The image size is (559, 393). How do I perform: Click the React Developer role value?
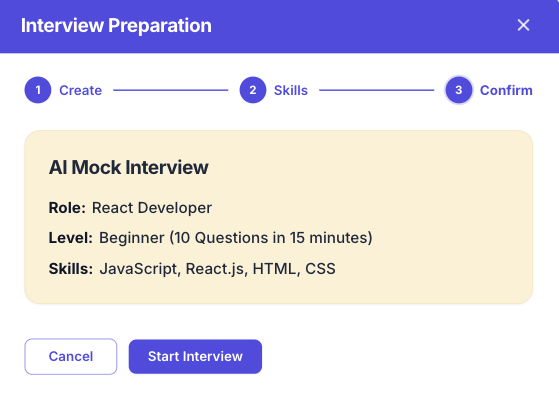click(x=152, y=208)
